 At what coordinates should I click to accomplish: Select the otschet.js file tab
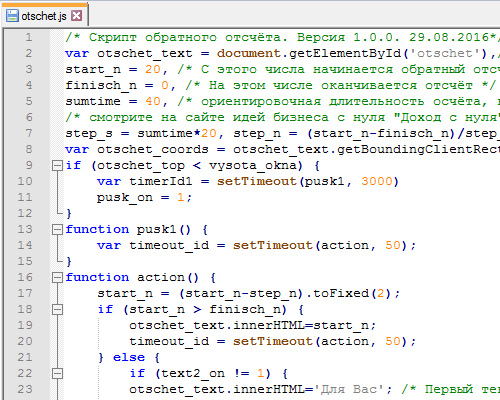(x=44, y=16)
